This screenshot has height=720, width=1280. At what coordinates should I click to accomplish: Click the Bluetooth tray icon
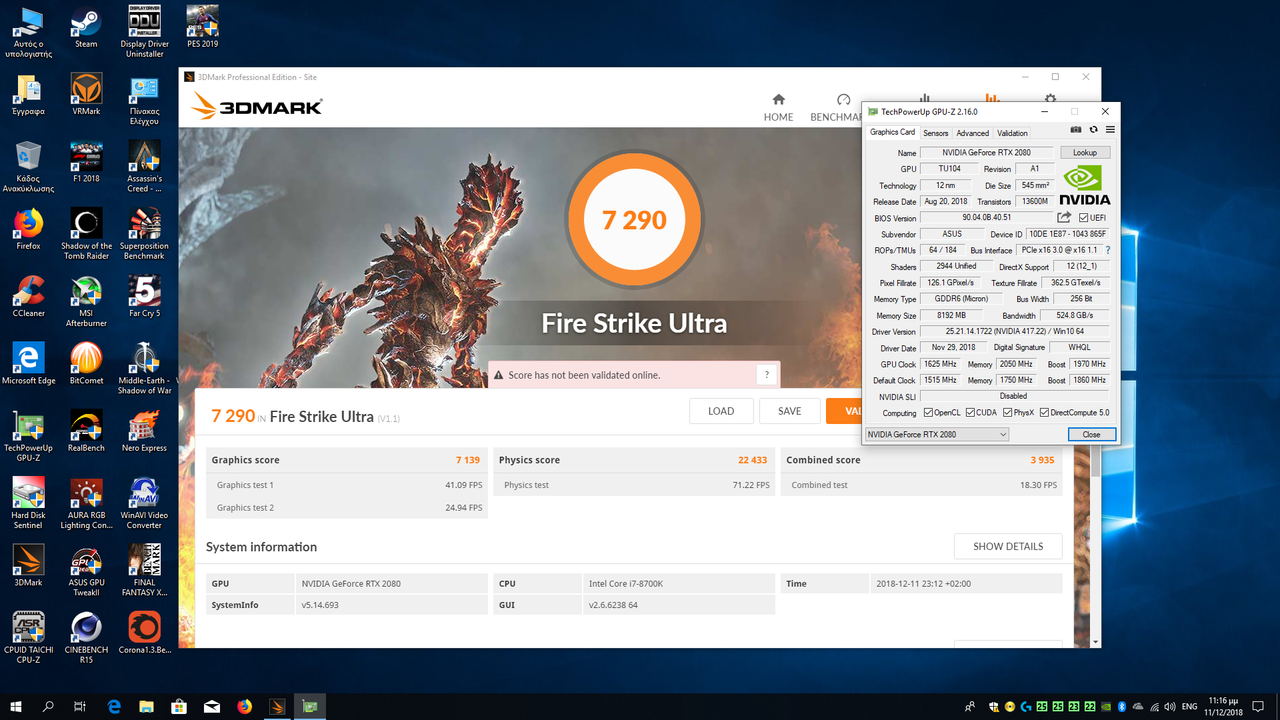coord(1122,706)
